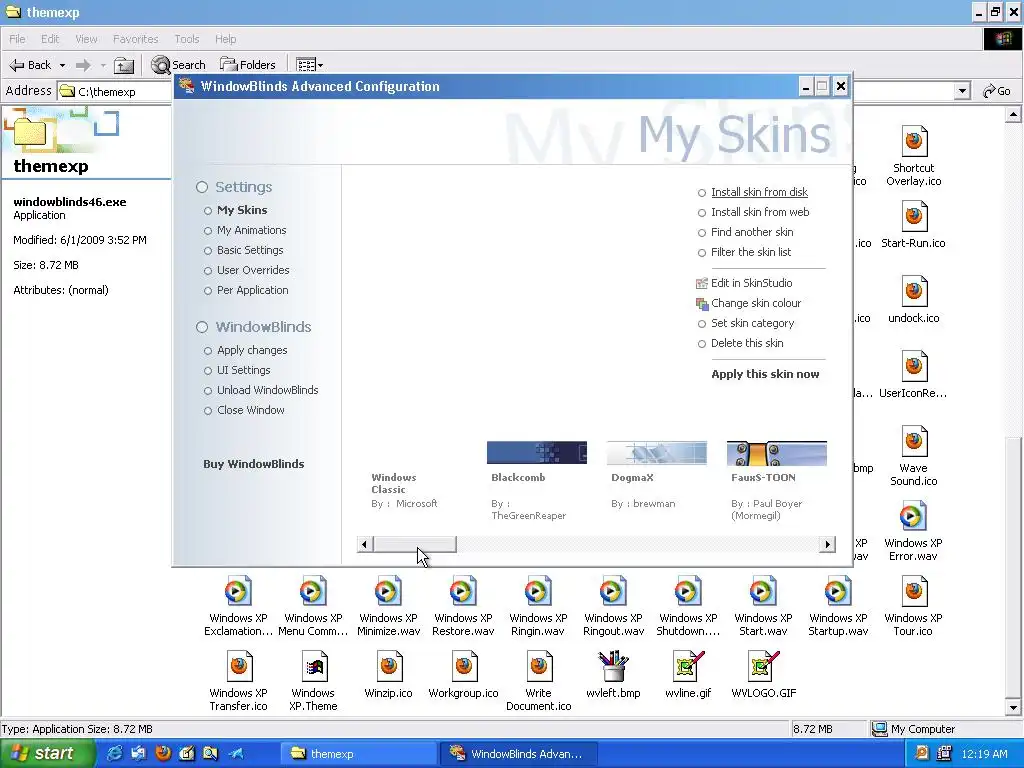The image size is (1024, 768).
Task: Click Filter the skin list
Action: pyautogui.click(x=751, y=252)
